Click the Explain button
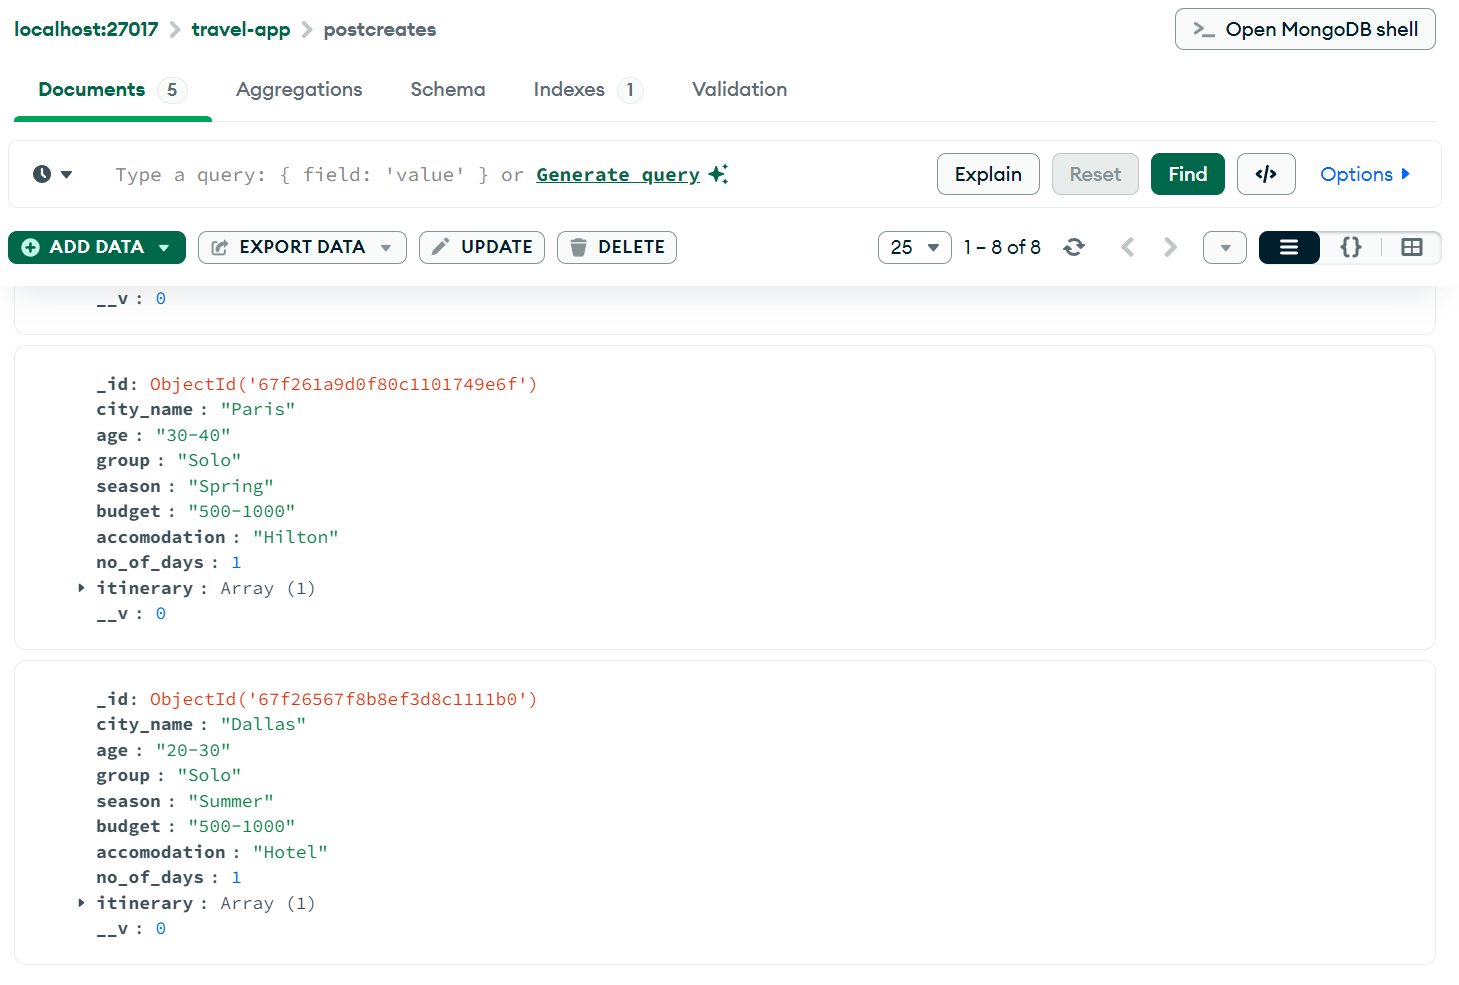This screenshot has height=985, width=1459. [988, 174]
